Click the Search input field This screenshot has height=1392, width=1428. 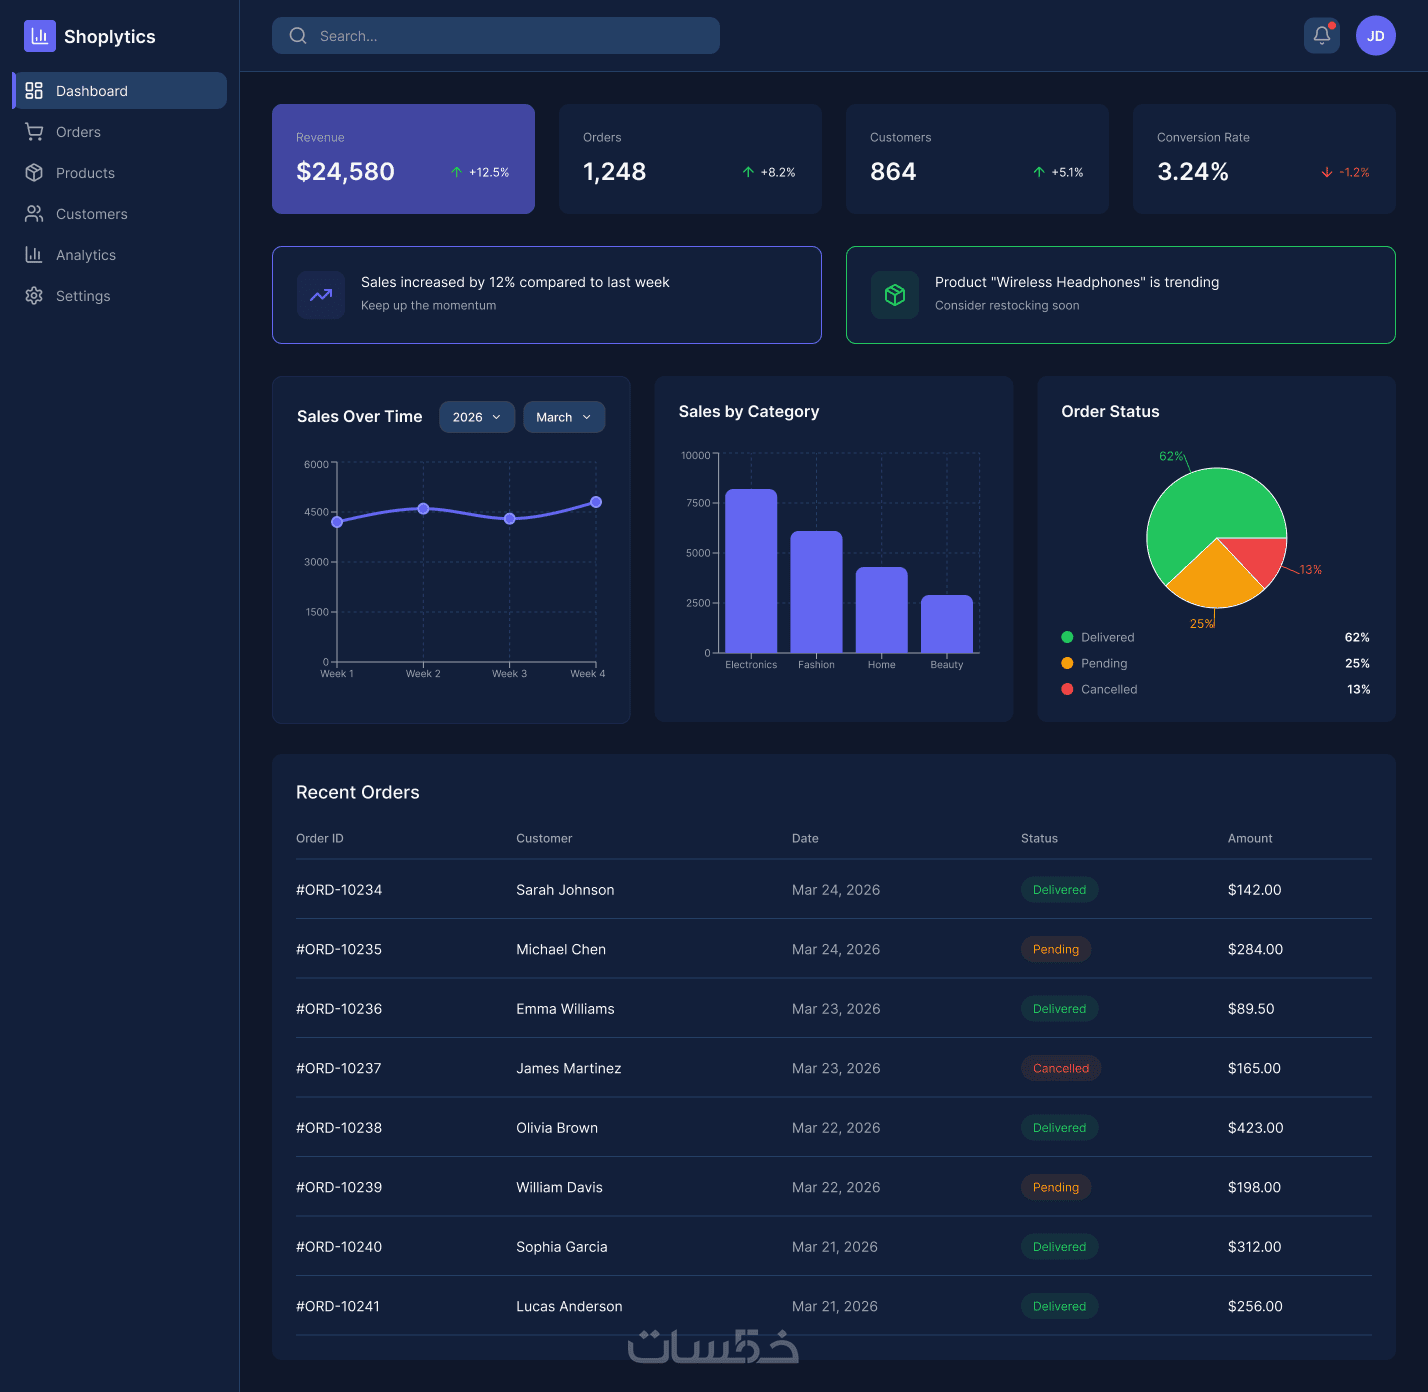pos(496,36)
